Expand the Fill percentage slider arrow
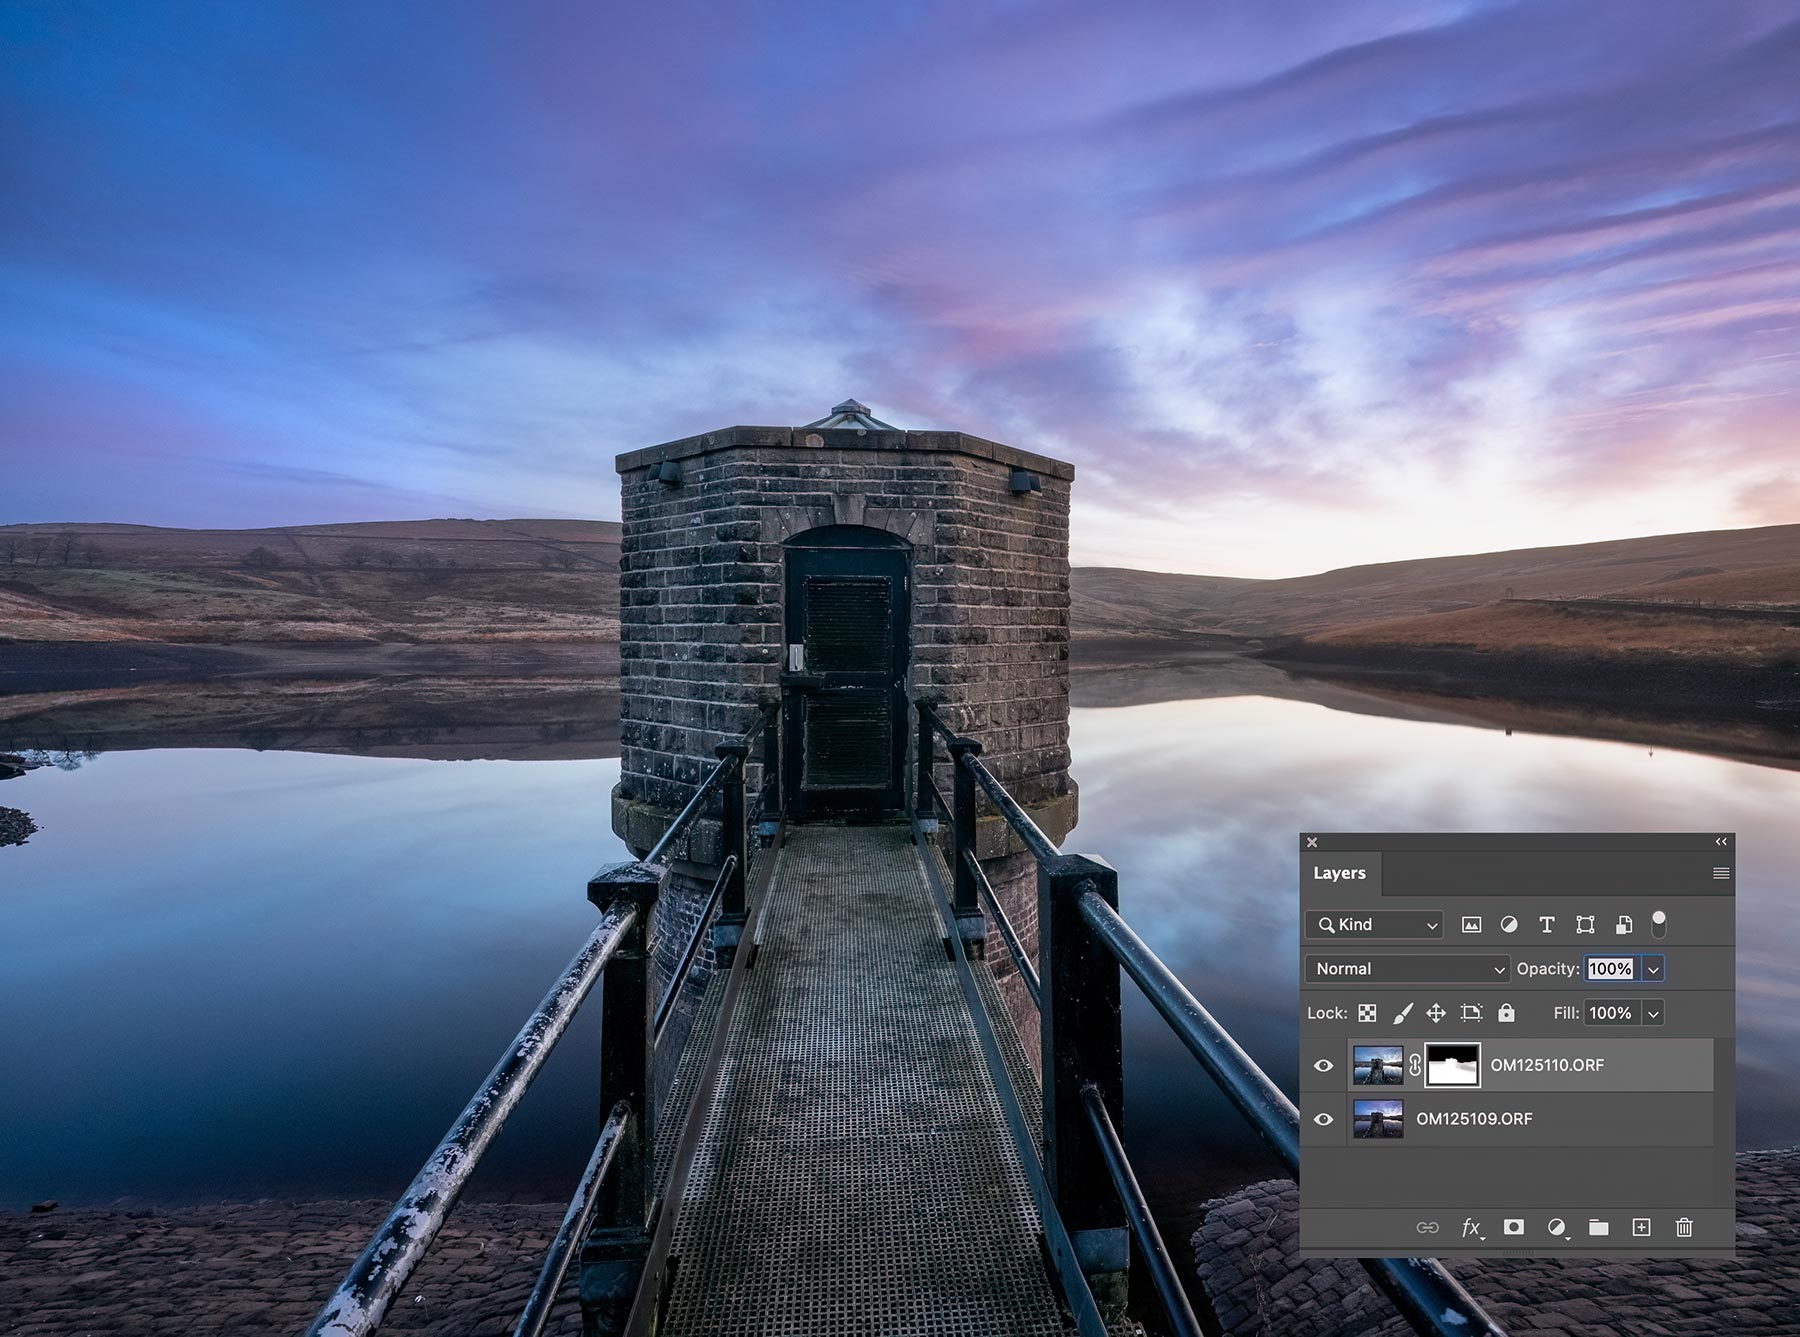The image size is (1800, 1337). pyautogui.click(x=1653, y=1013)
